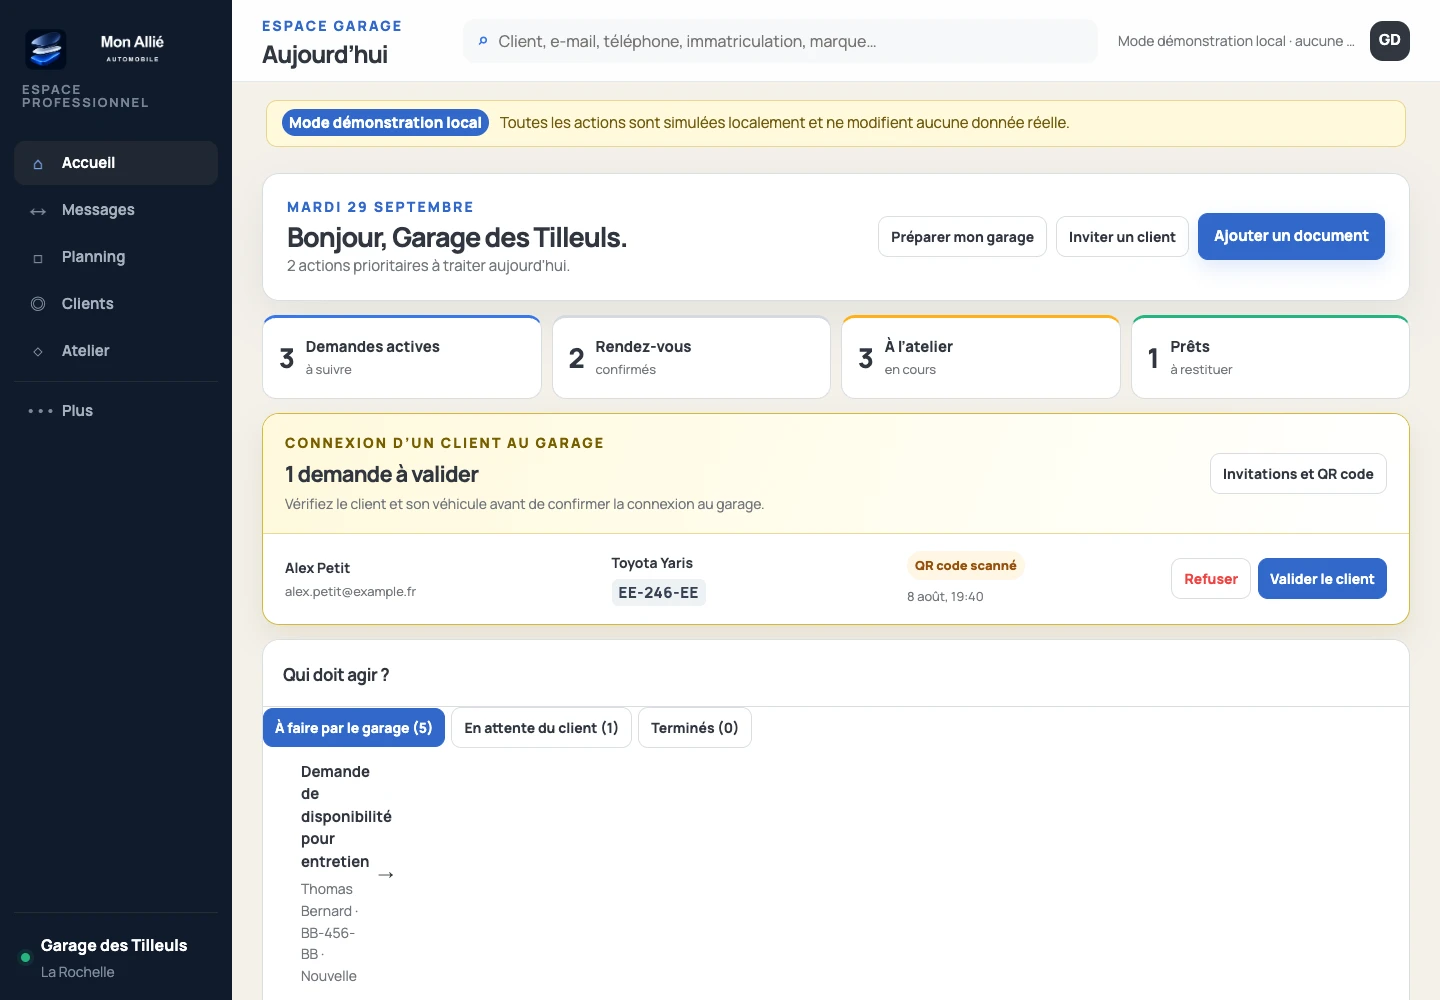This screenshot has width=1440, height=1000.
Task: Open the Rendez-vous confirmés card
Action: click(691, 357)
